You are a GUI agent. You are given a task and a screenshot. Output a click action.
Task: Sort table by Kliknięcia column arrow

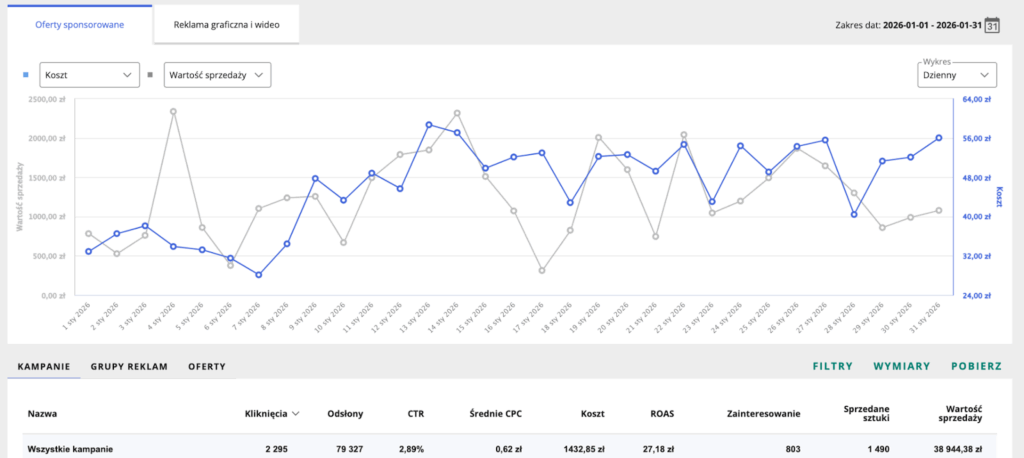(298, 412)
